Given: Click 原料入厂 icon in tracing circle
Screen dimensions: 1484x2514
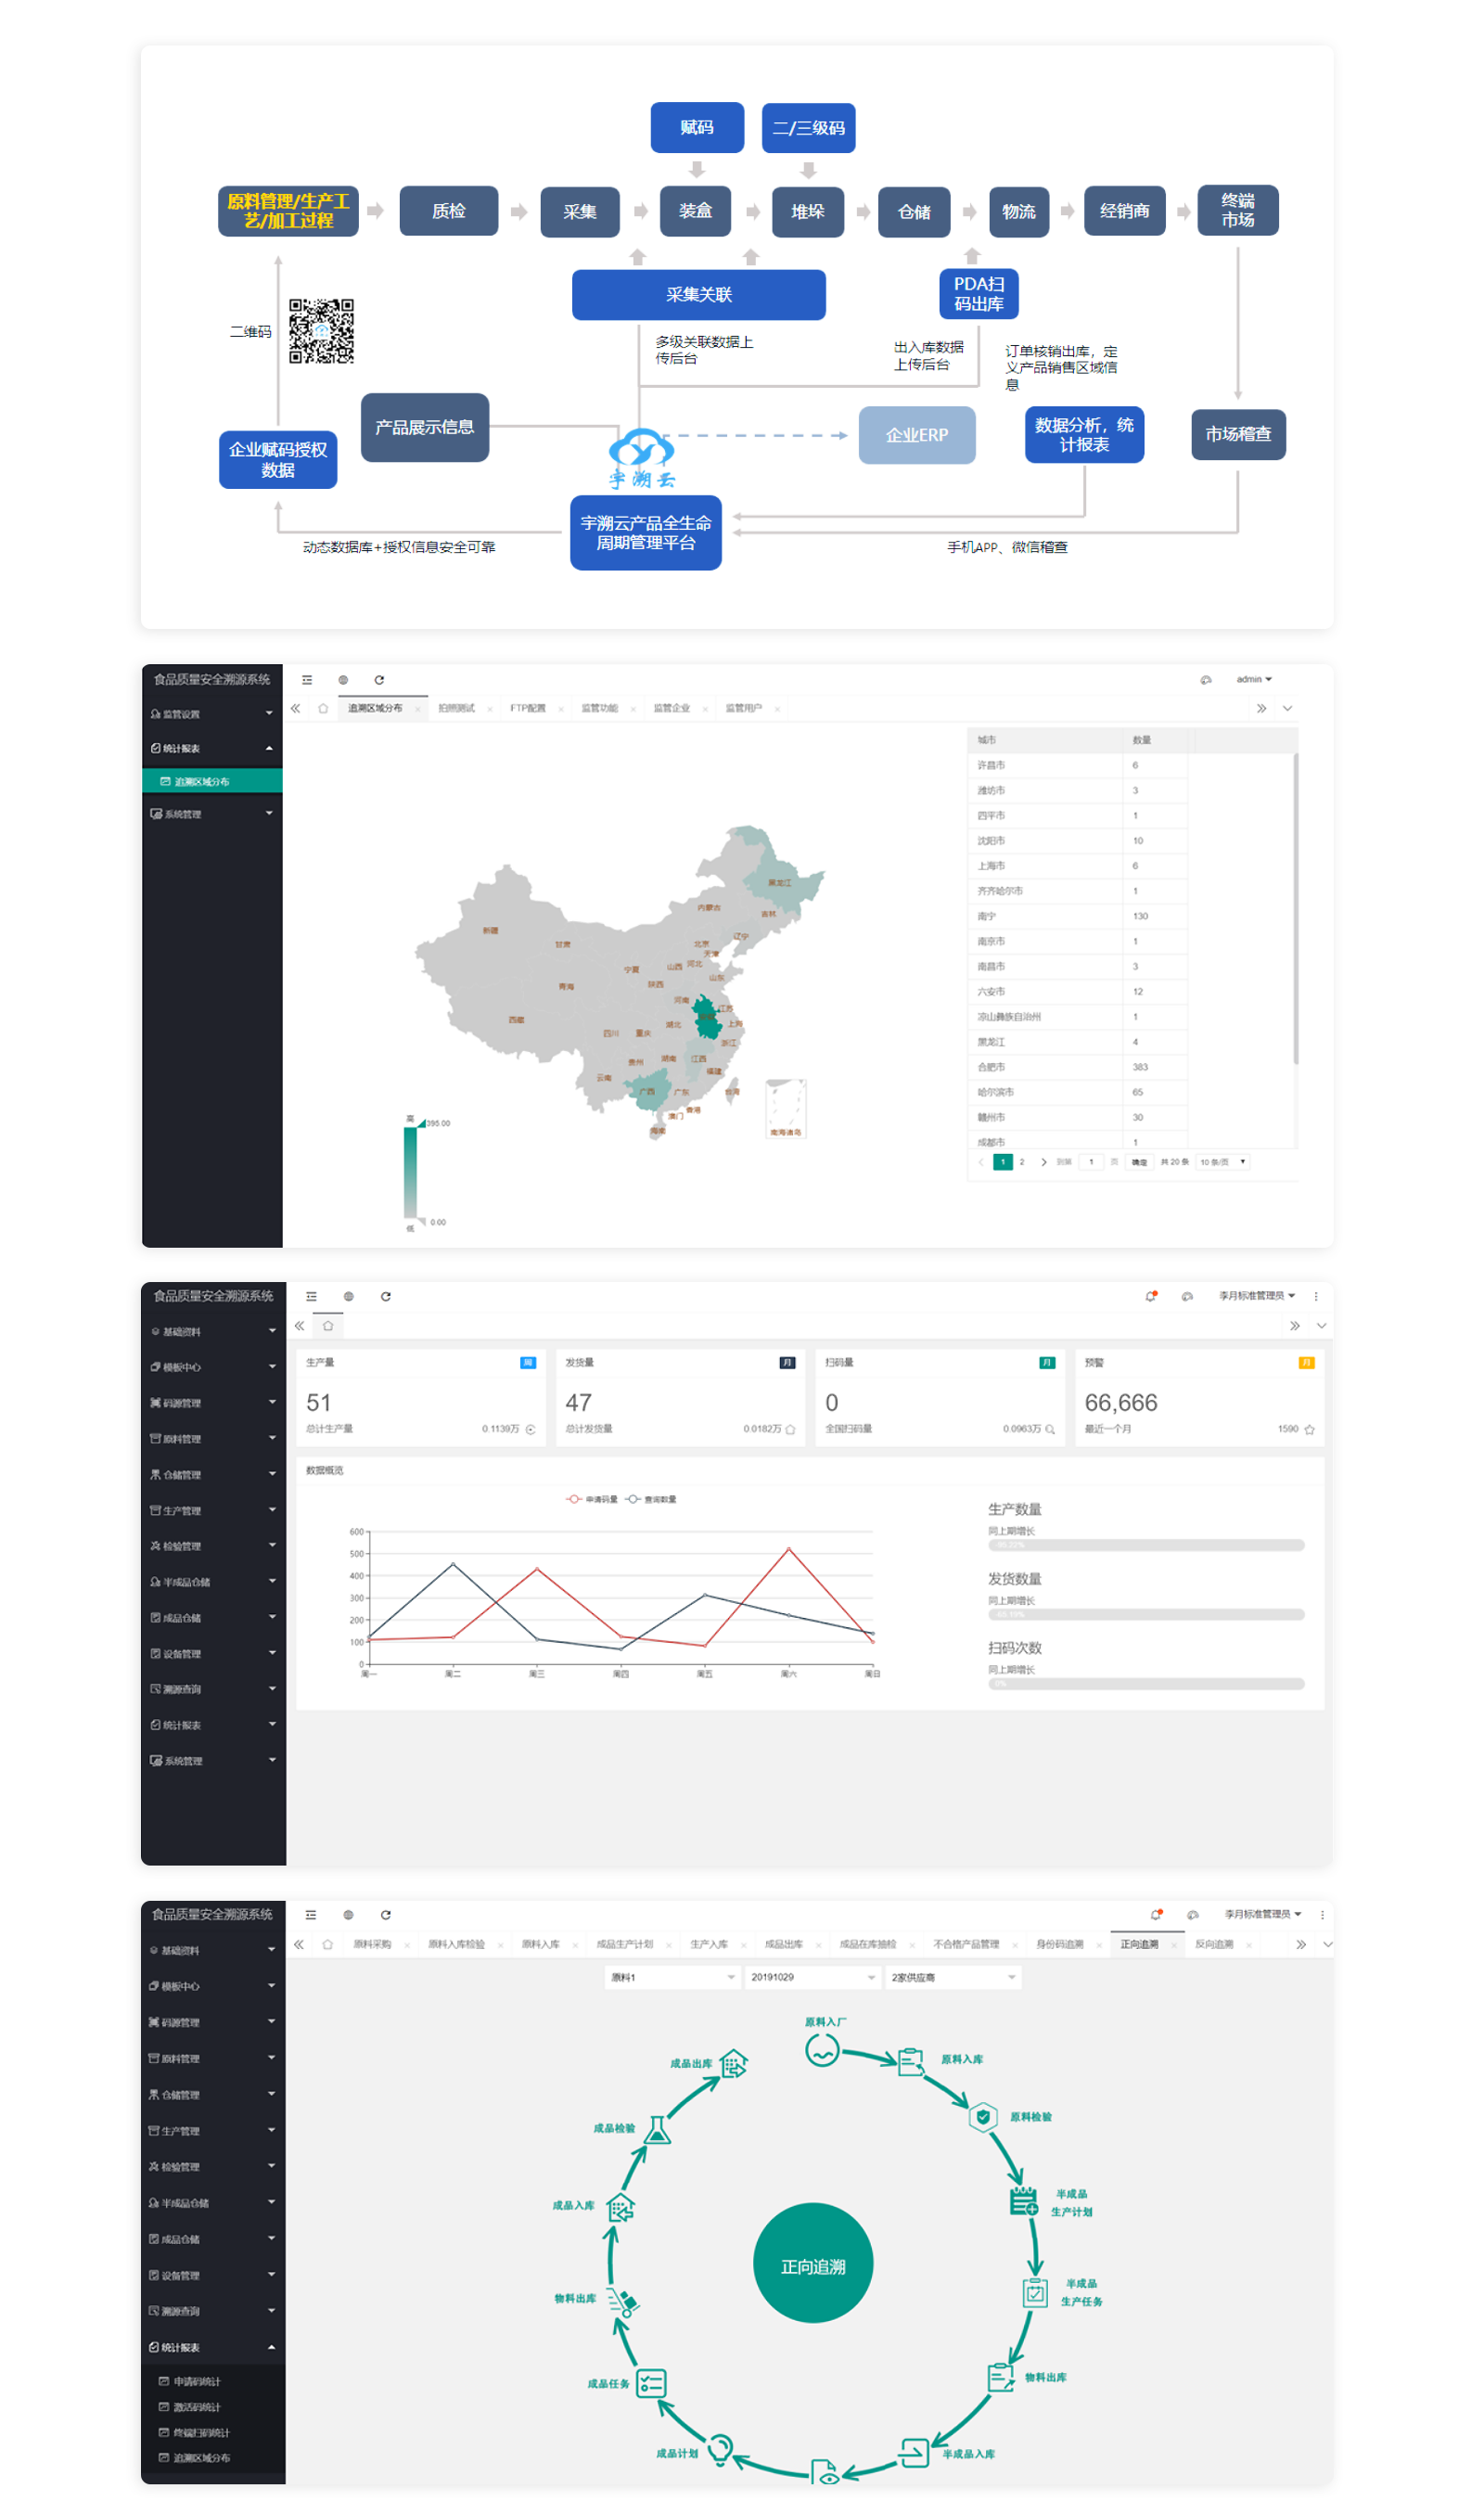Looking at the screenshot, I should pos(823,2050).
